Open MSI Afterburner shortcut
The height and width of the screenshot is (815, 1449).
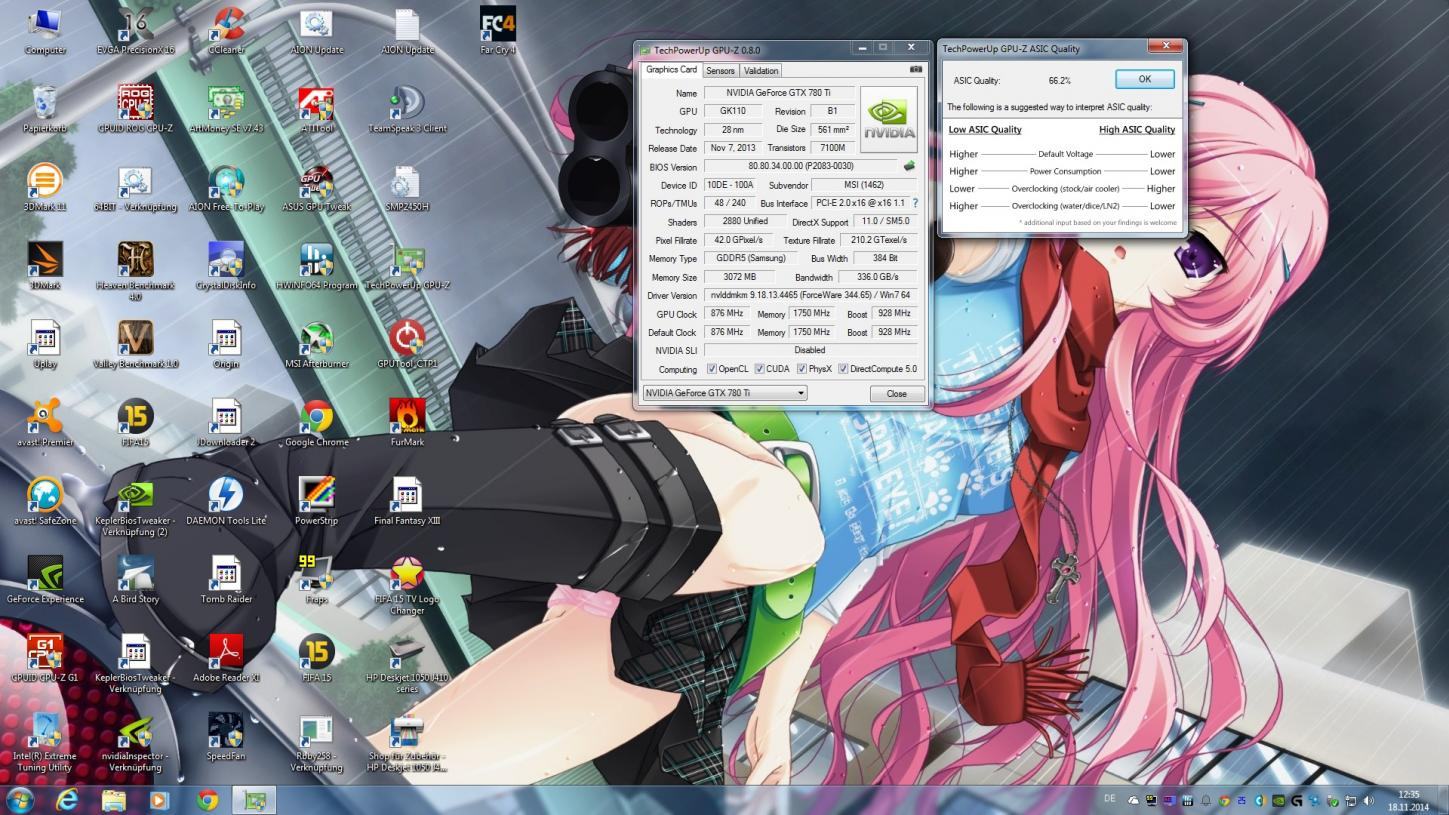coord(316,344)
